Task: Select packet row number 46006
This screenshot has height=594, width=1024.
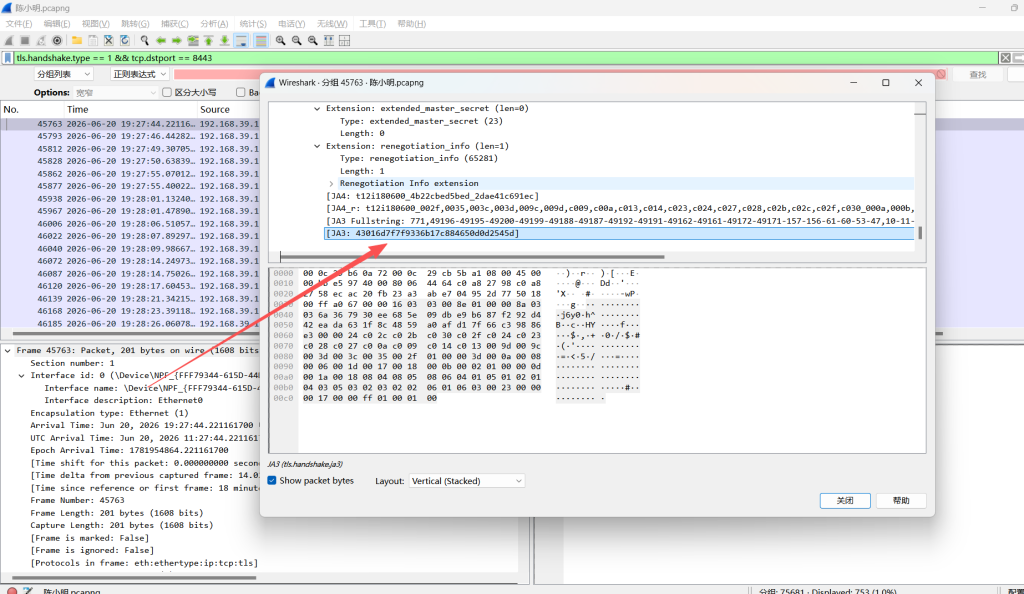Action: (x=130, y=224)
